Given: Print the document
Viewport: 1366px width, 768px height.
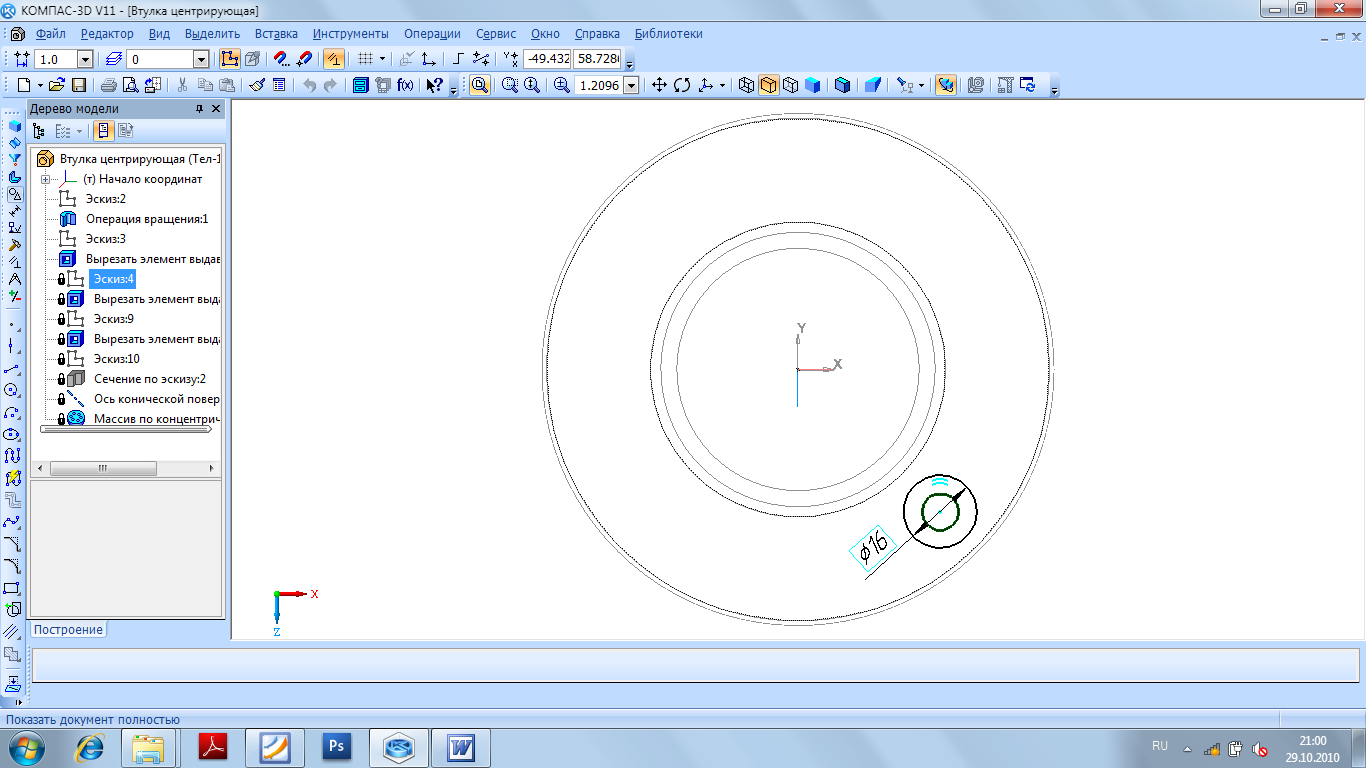Looking at the screenshot, I should (x=109, y=86).
